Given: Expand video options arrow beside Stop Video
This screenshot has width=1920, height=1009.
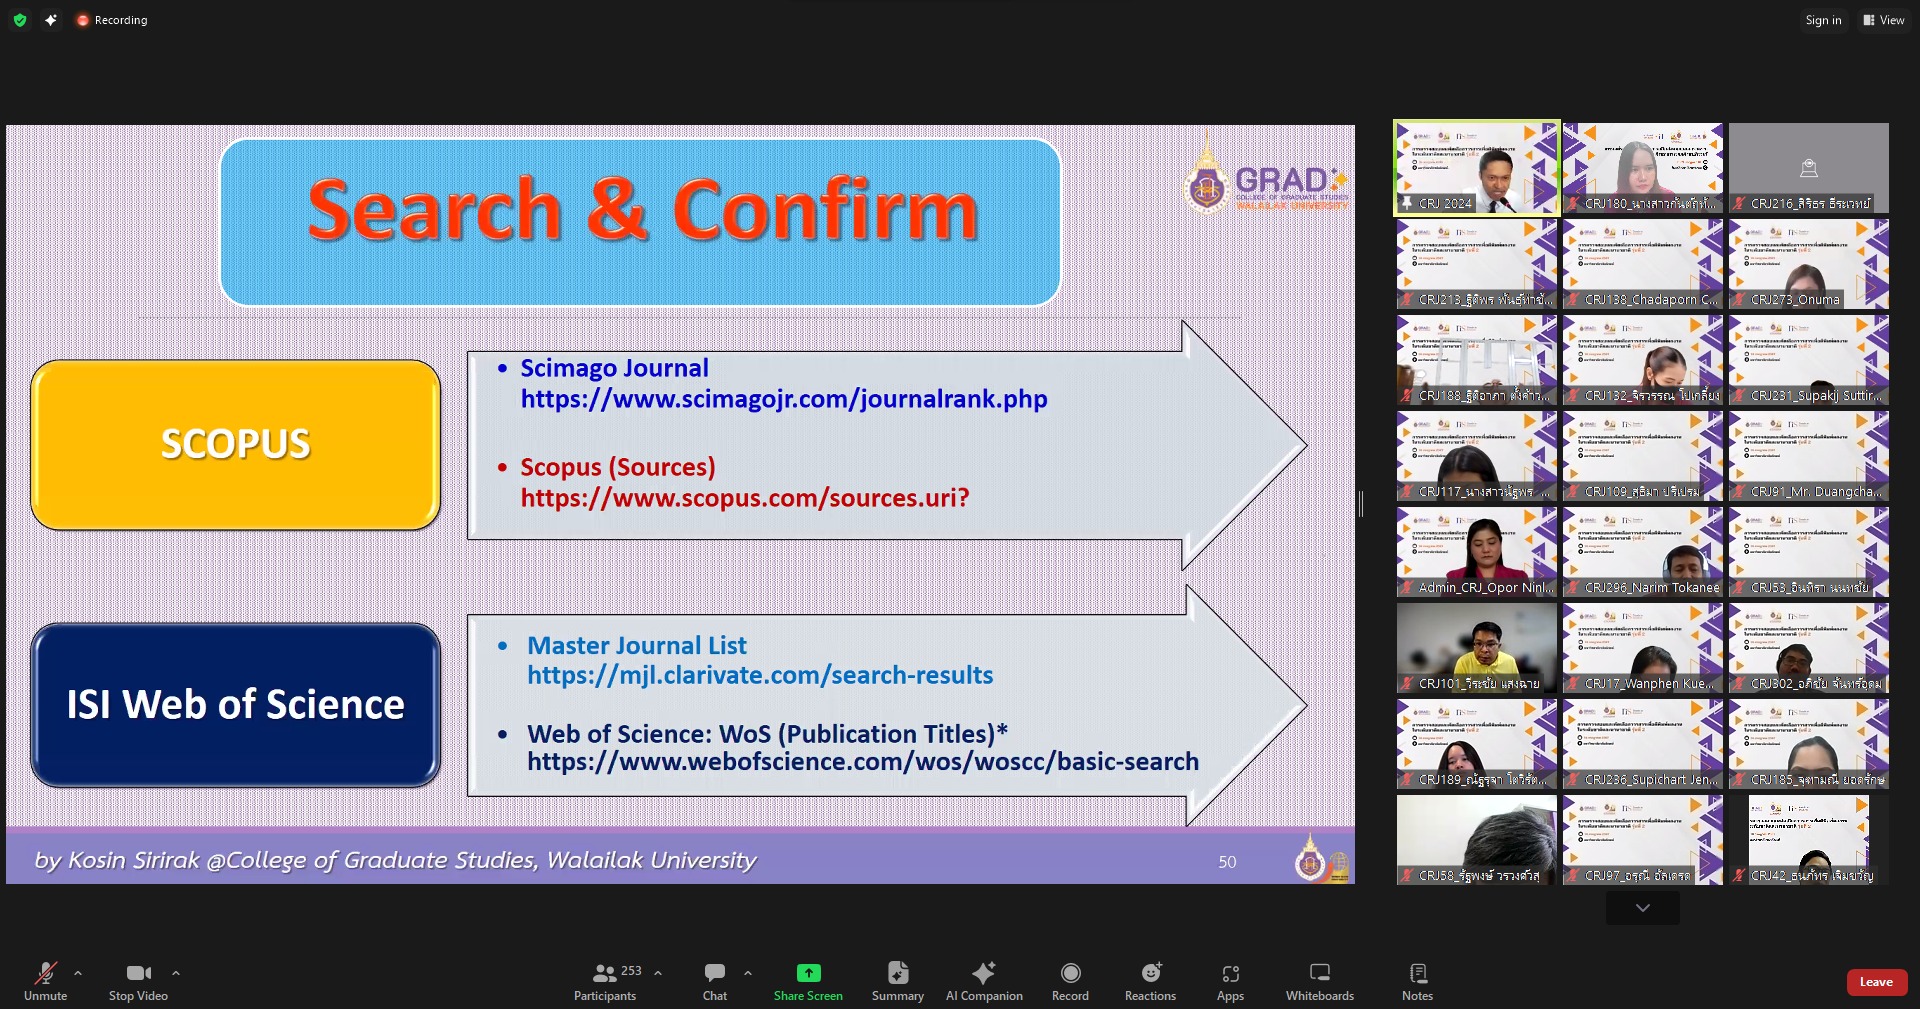Looking at the screenshot, I should coord(176,972).
